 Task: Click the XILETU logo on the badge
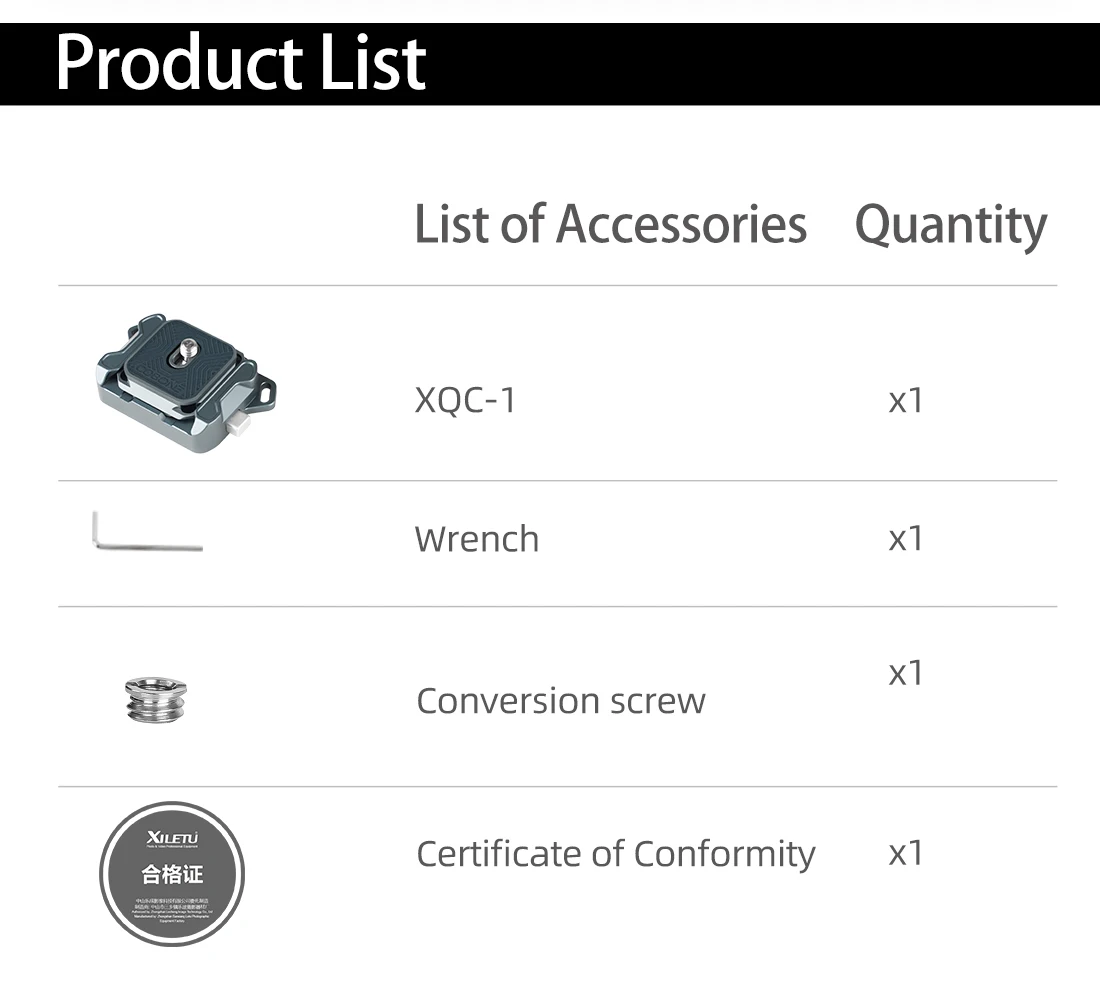coord(173,838)
